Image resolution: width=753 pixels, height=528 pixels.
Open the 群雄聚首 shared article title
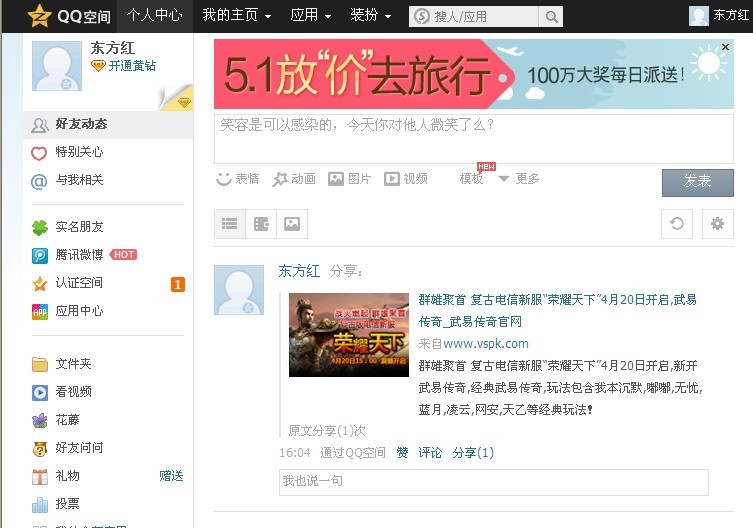pyautogui.click(x=558, y=311)
